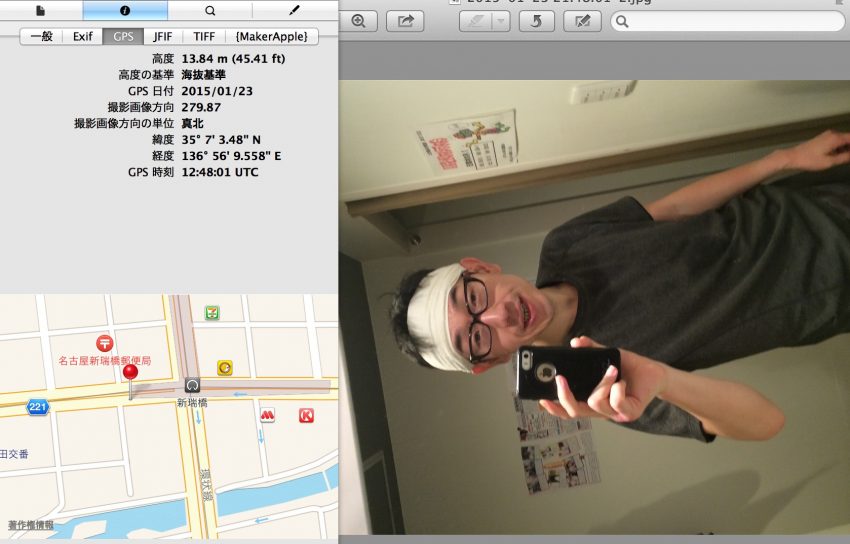This screenshot has width=850, height=544.
Task: Open the 著作権情報 link on map
Action: (x=31, y=525)
